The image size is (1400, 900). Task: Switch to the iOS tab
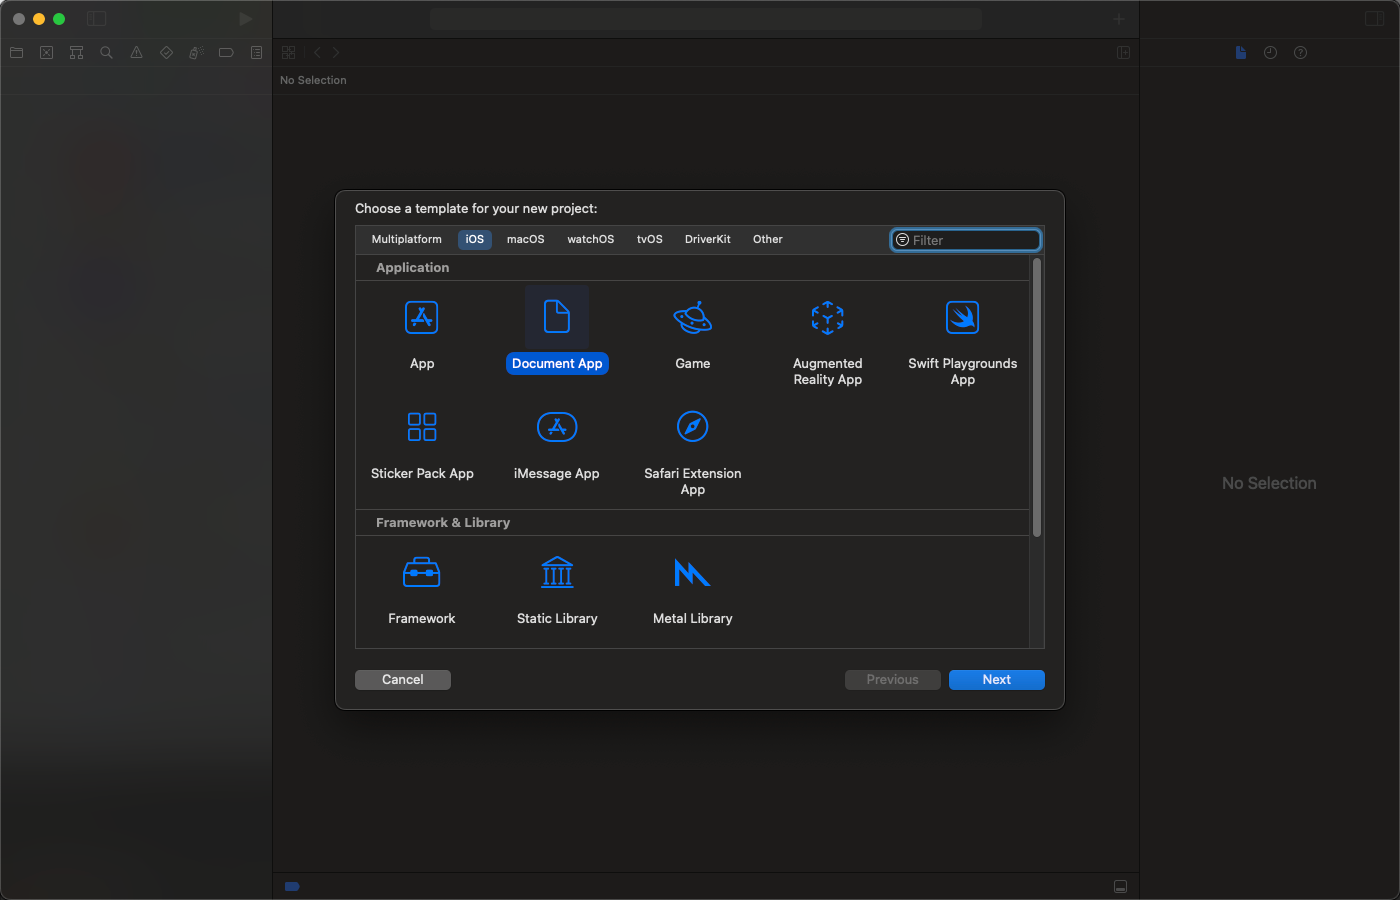474,239
